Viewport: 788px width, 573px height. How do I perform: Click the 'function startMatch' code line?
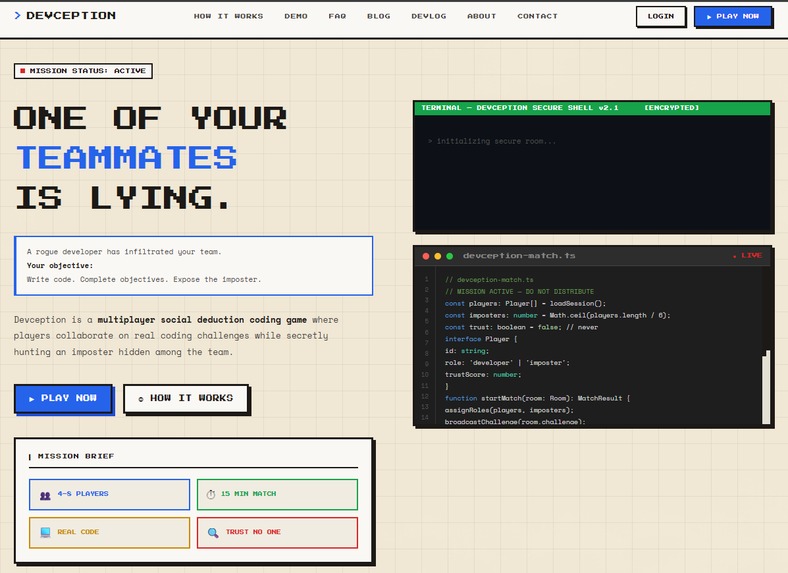[537, 398]
